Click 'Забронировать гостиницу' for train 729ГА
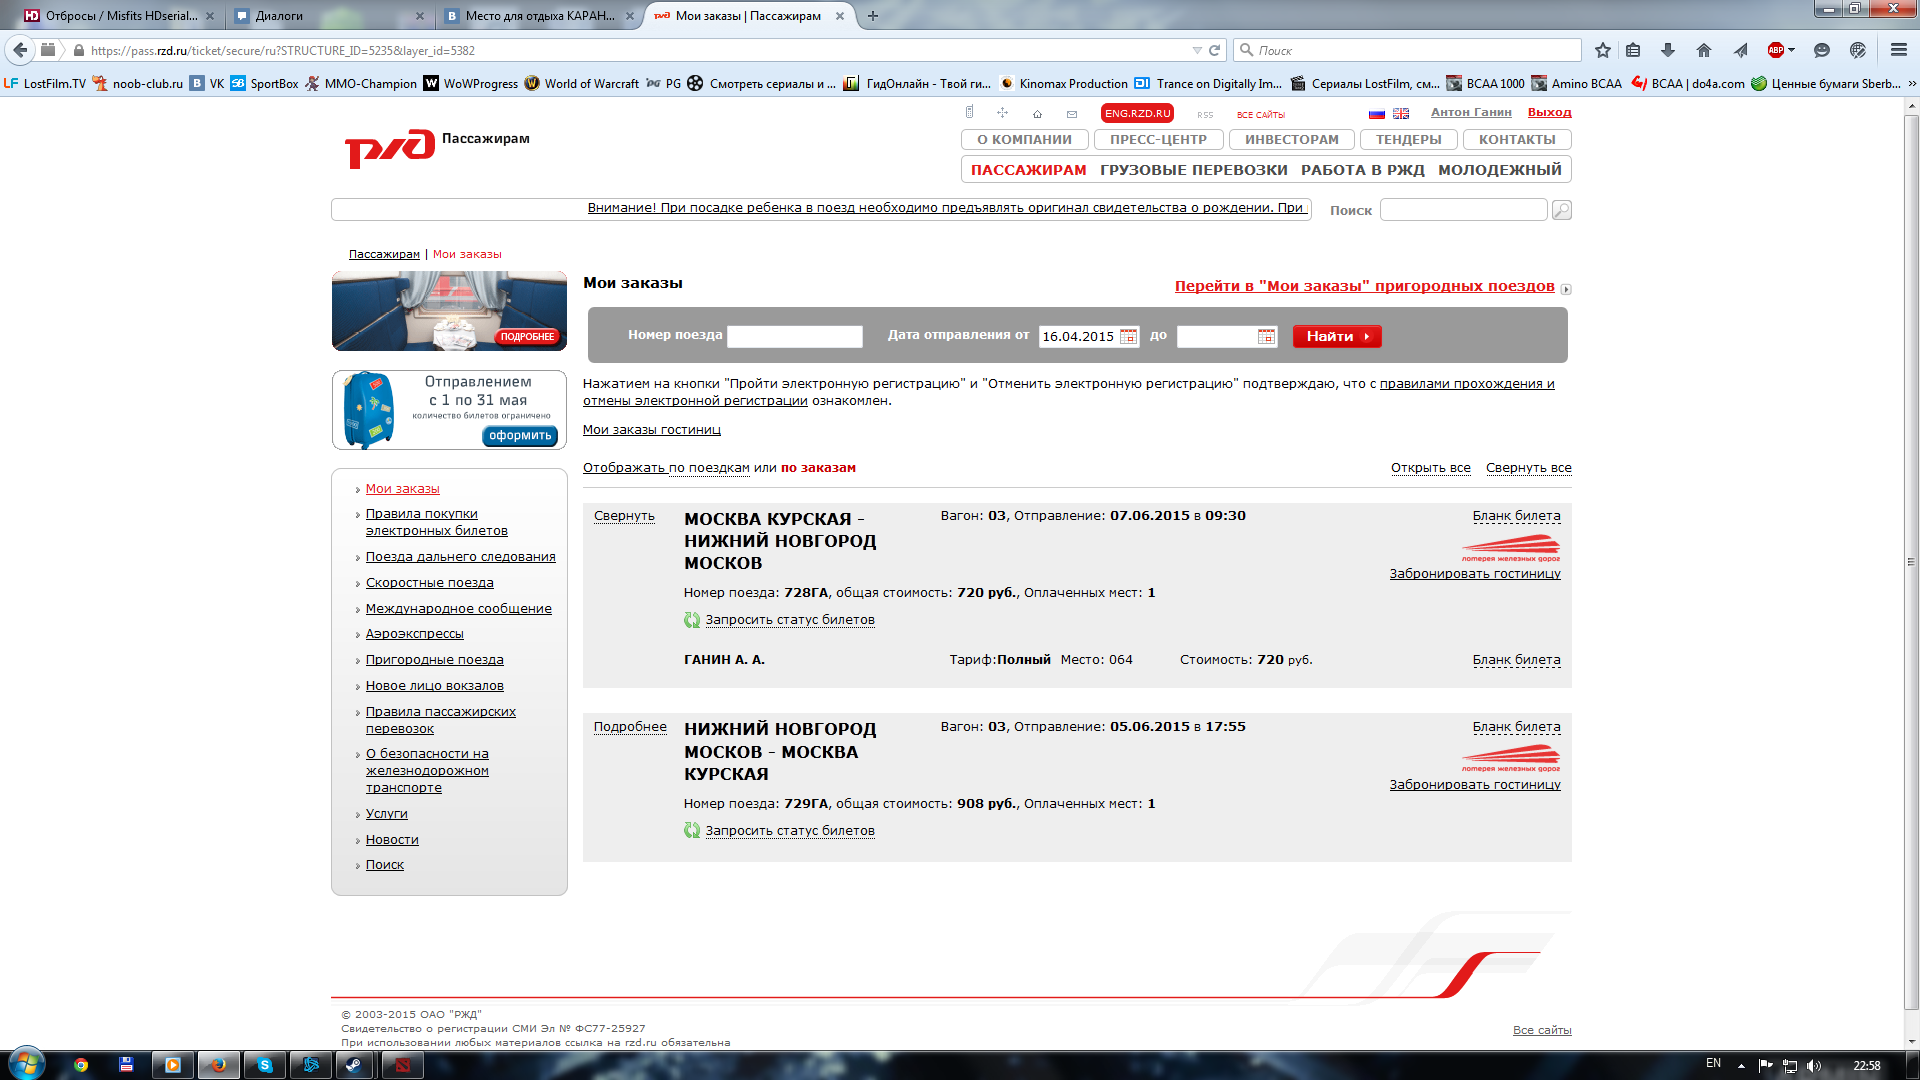 [x=1475, y=785]
